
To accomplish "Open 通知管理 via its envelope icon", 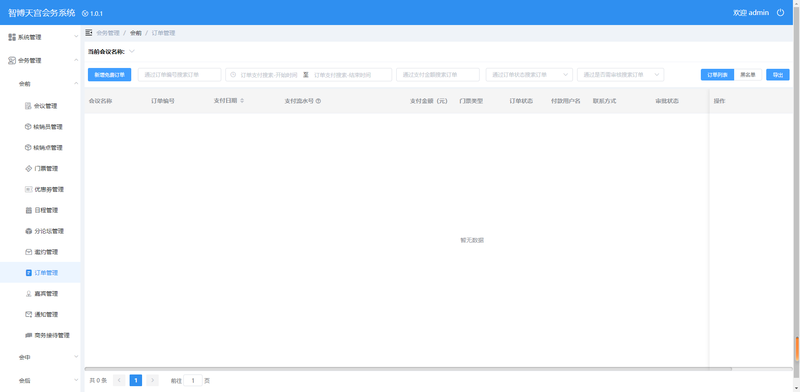I will [29, 314].
